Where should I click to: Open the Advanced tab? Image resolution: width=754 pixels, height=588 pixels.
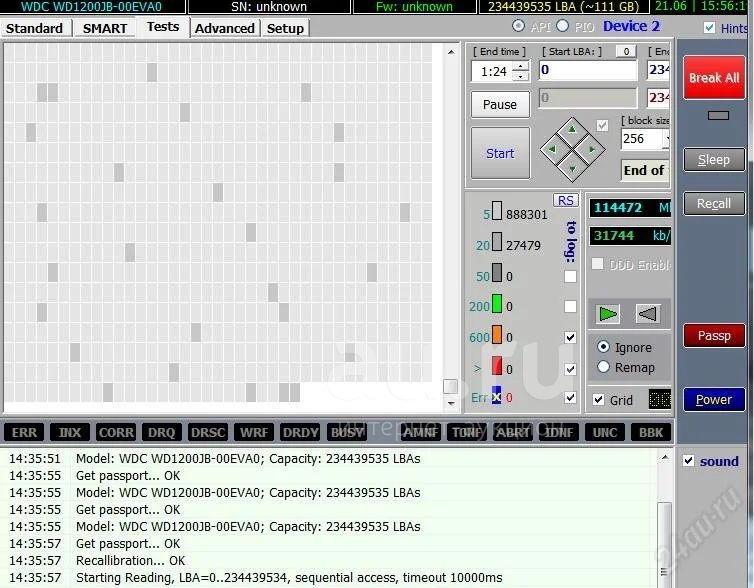coord(224,28)
